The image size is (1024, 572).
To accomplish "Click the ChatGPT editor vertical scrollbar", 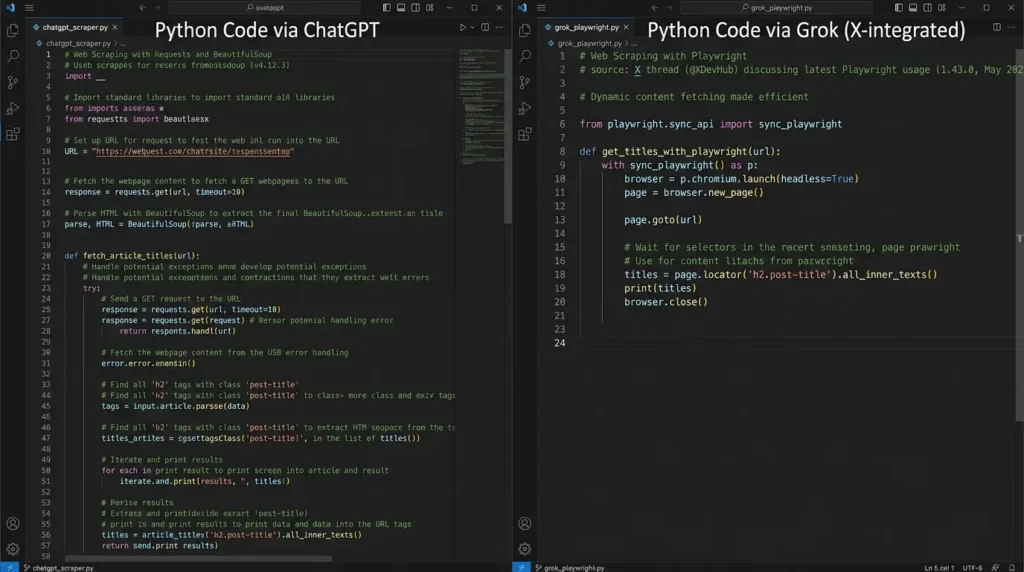I will click(x=508, y=137).
